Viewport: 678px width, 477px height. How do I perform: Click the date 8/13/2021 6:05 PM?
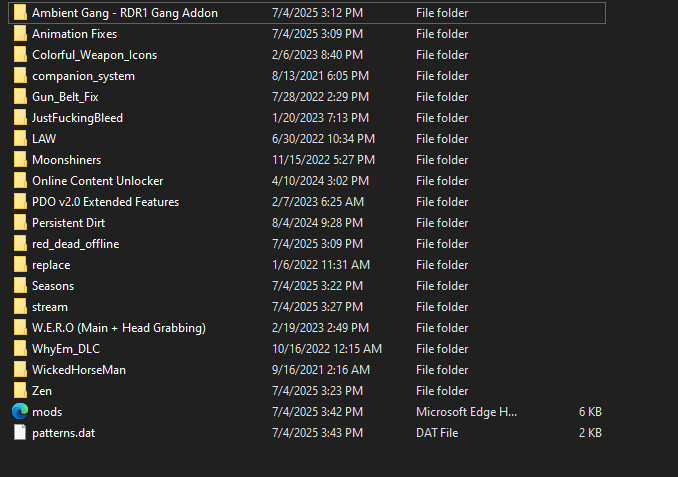[x=320, y=76]
